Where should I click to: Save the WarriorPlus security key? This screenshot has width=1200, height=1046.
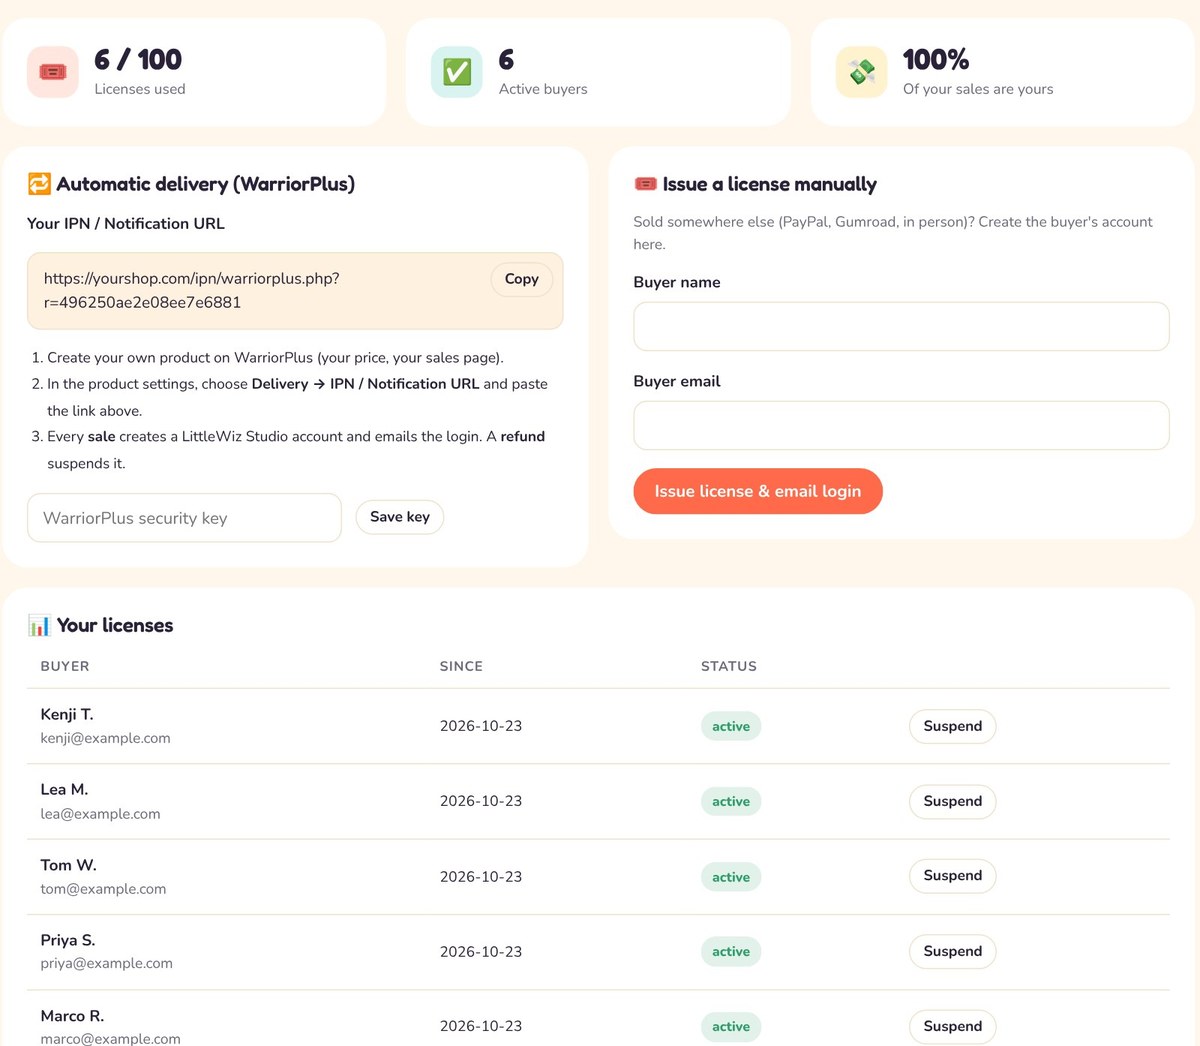400,517
